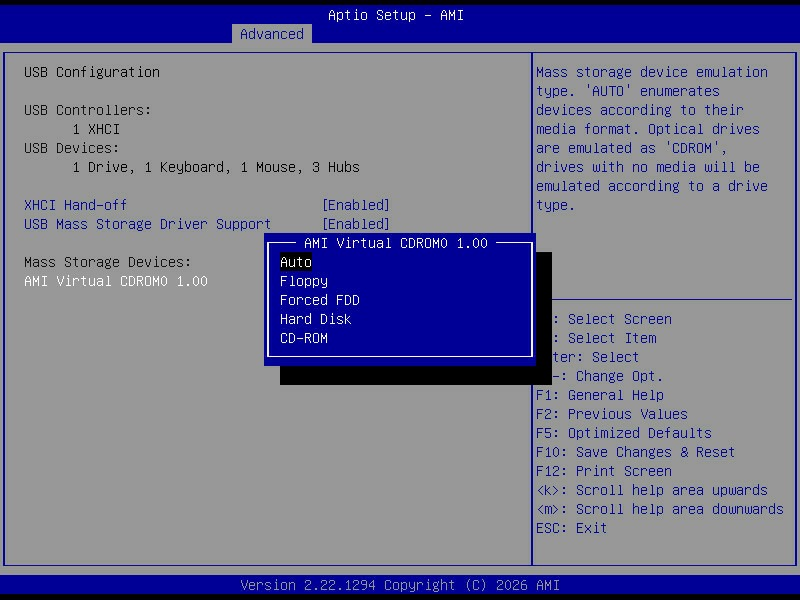The width and height of the screenshot is (800, 600).
Task: Click F10: Save Changes & Reset hint
Action: click(635, 452)
